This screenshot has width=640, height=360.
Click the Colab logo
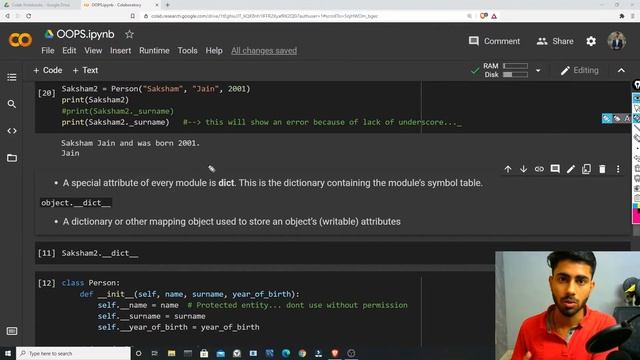pos(20,40)
